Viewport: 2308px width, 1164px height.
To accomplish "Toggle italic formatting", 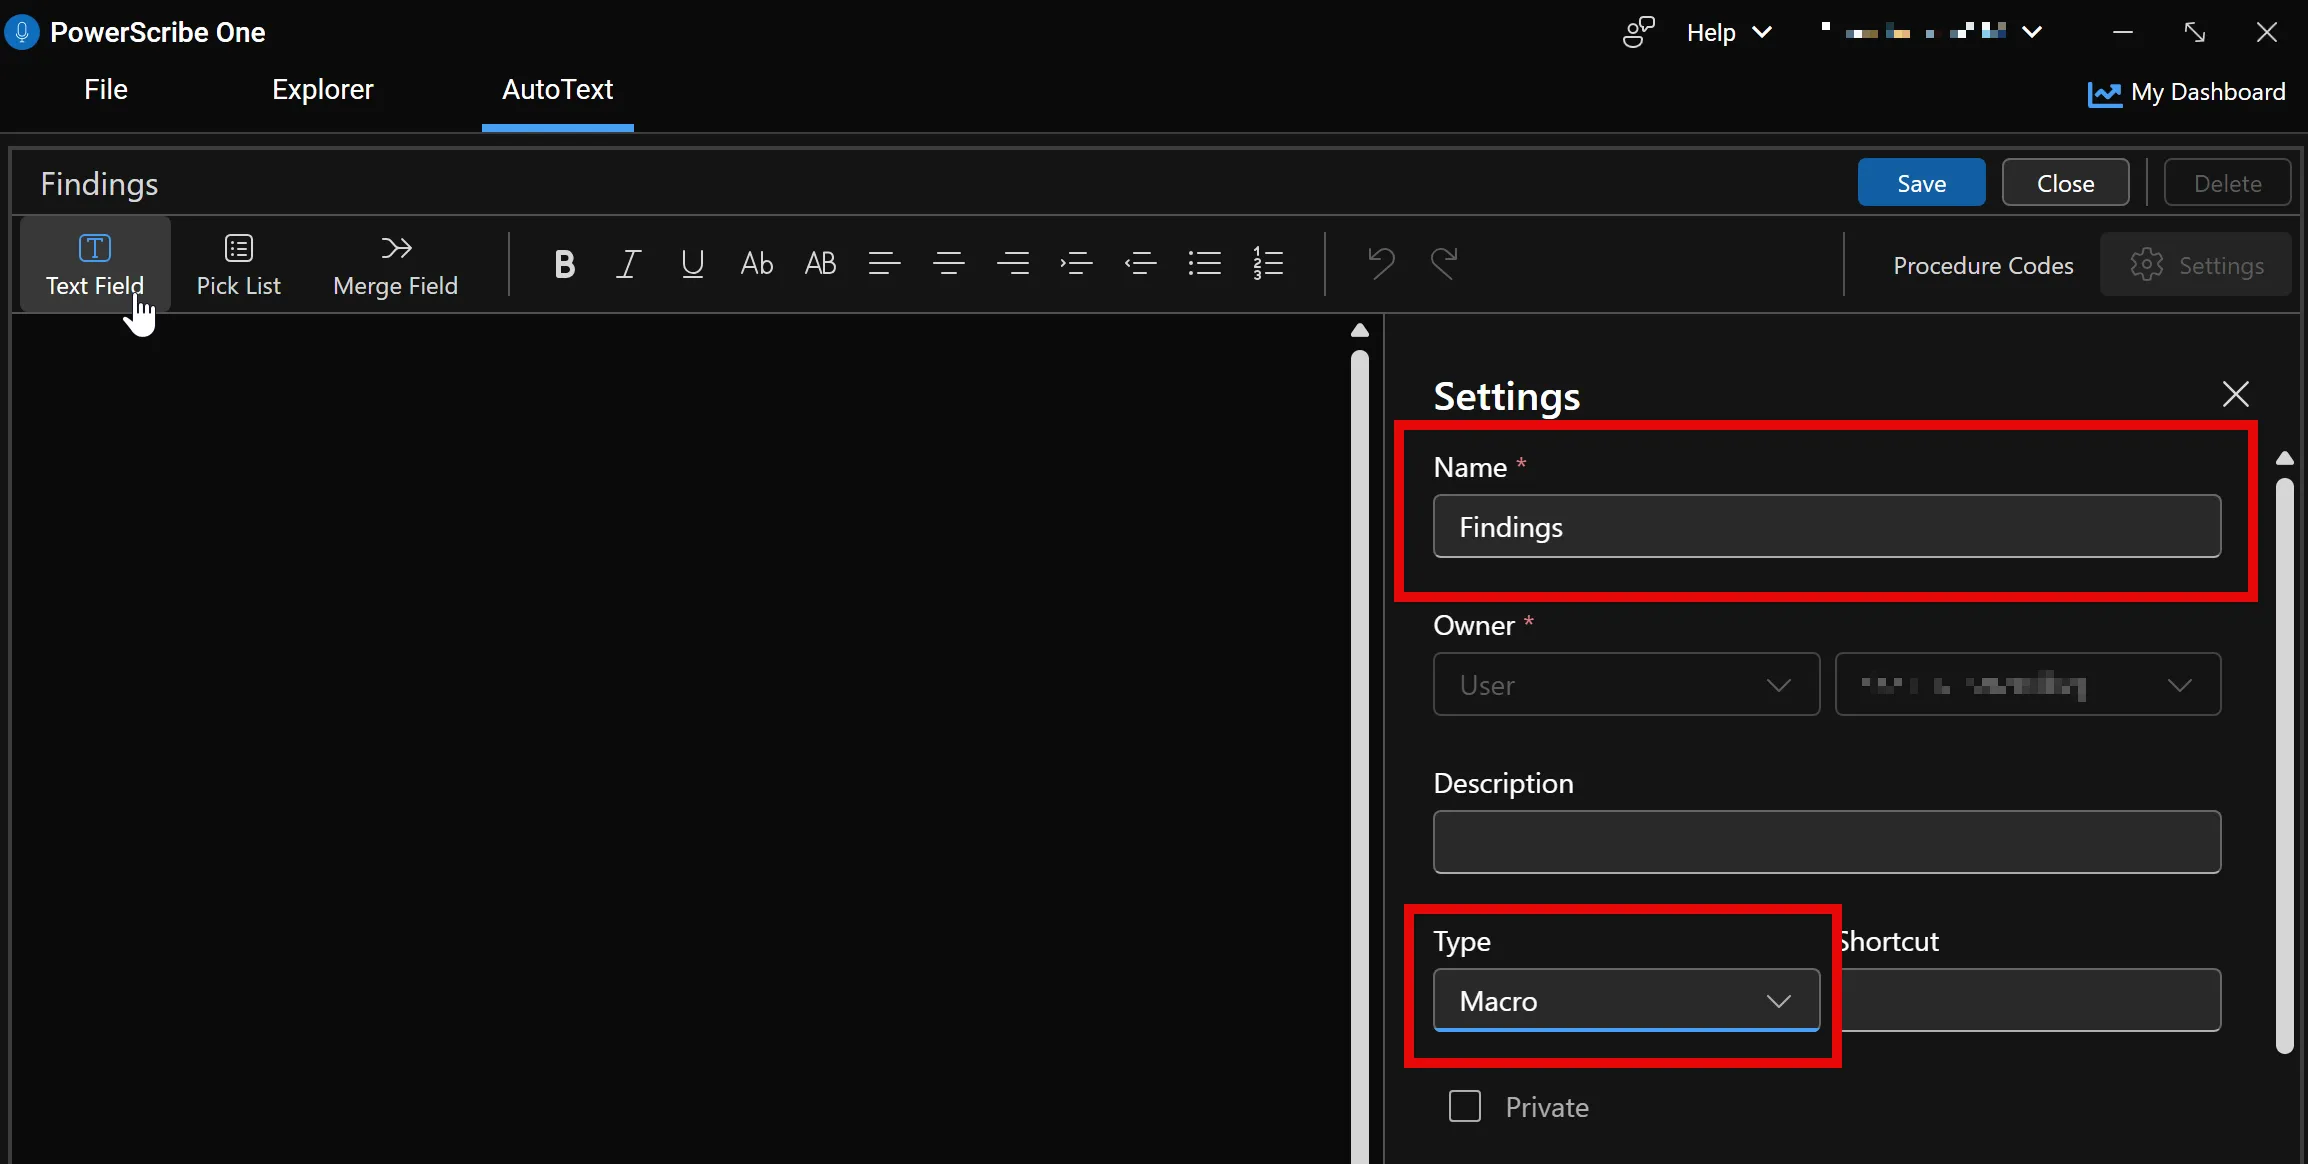I will (628, 264).
